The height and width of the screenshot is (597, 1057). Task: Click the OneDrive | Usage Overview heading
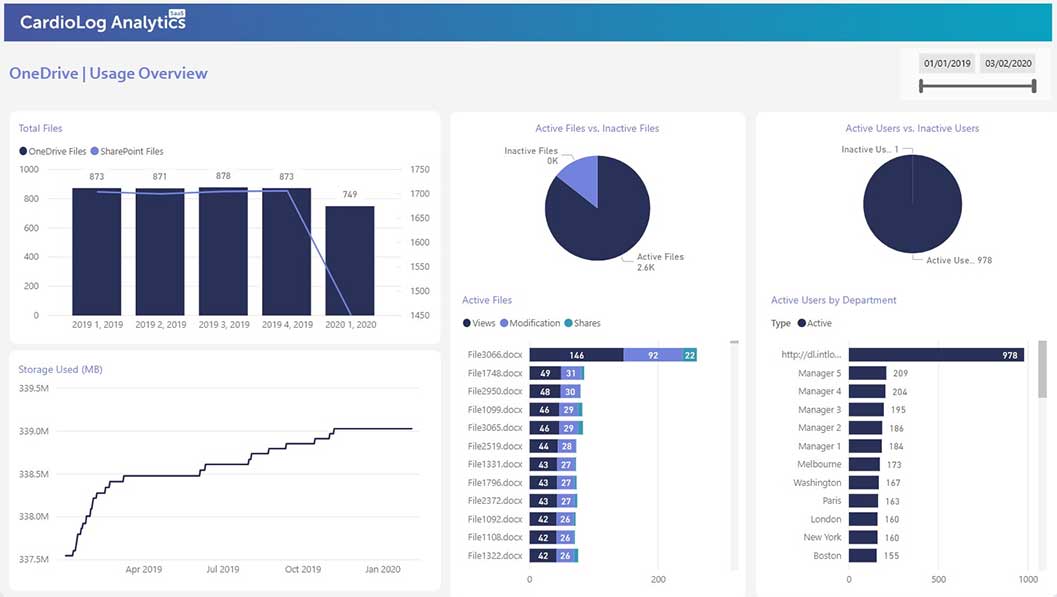[x=109, y=73]
